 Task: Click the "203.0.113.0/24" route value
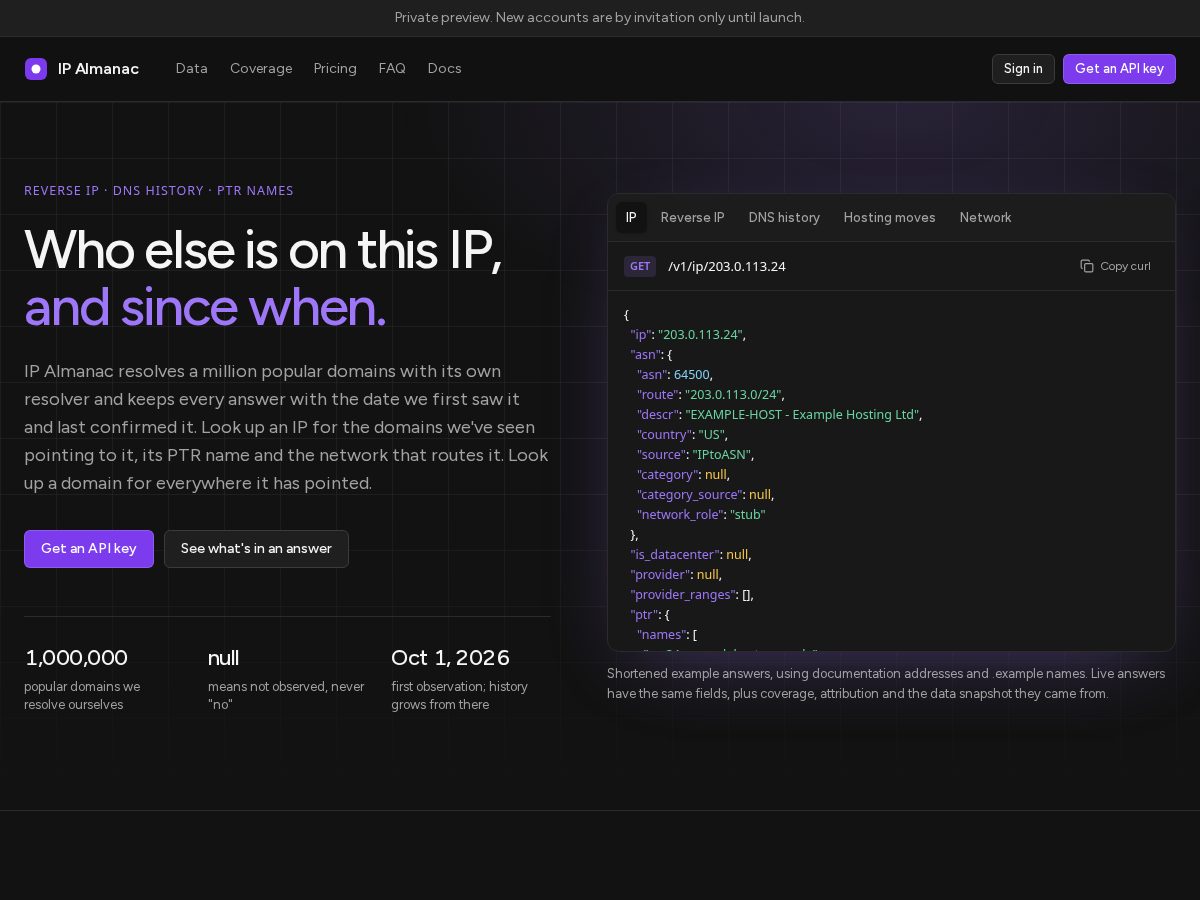pyautogui.click(x=735, y=395)
